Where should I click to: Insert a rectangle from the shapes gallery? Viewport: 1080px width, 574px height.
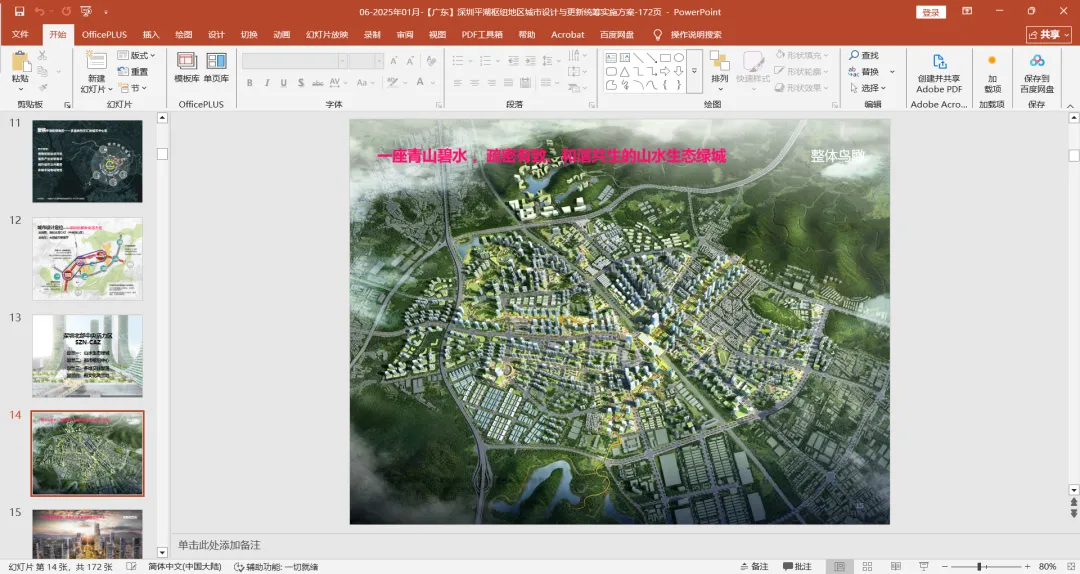pos(665,58)
